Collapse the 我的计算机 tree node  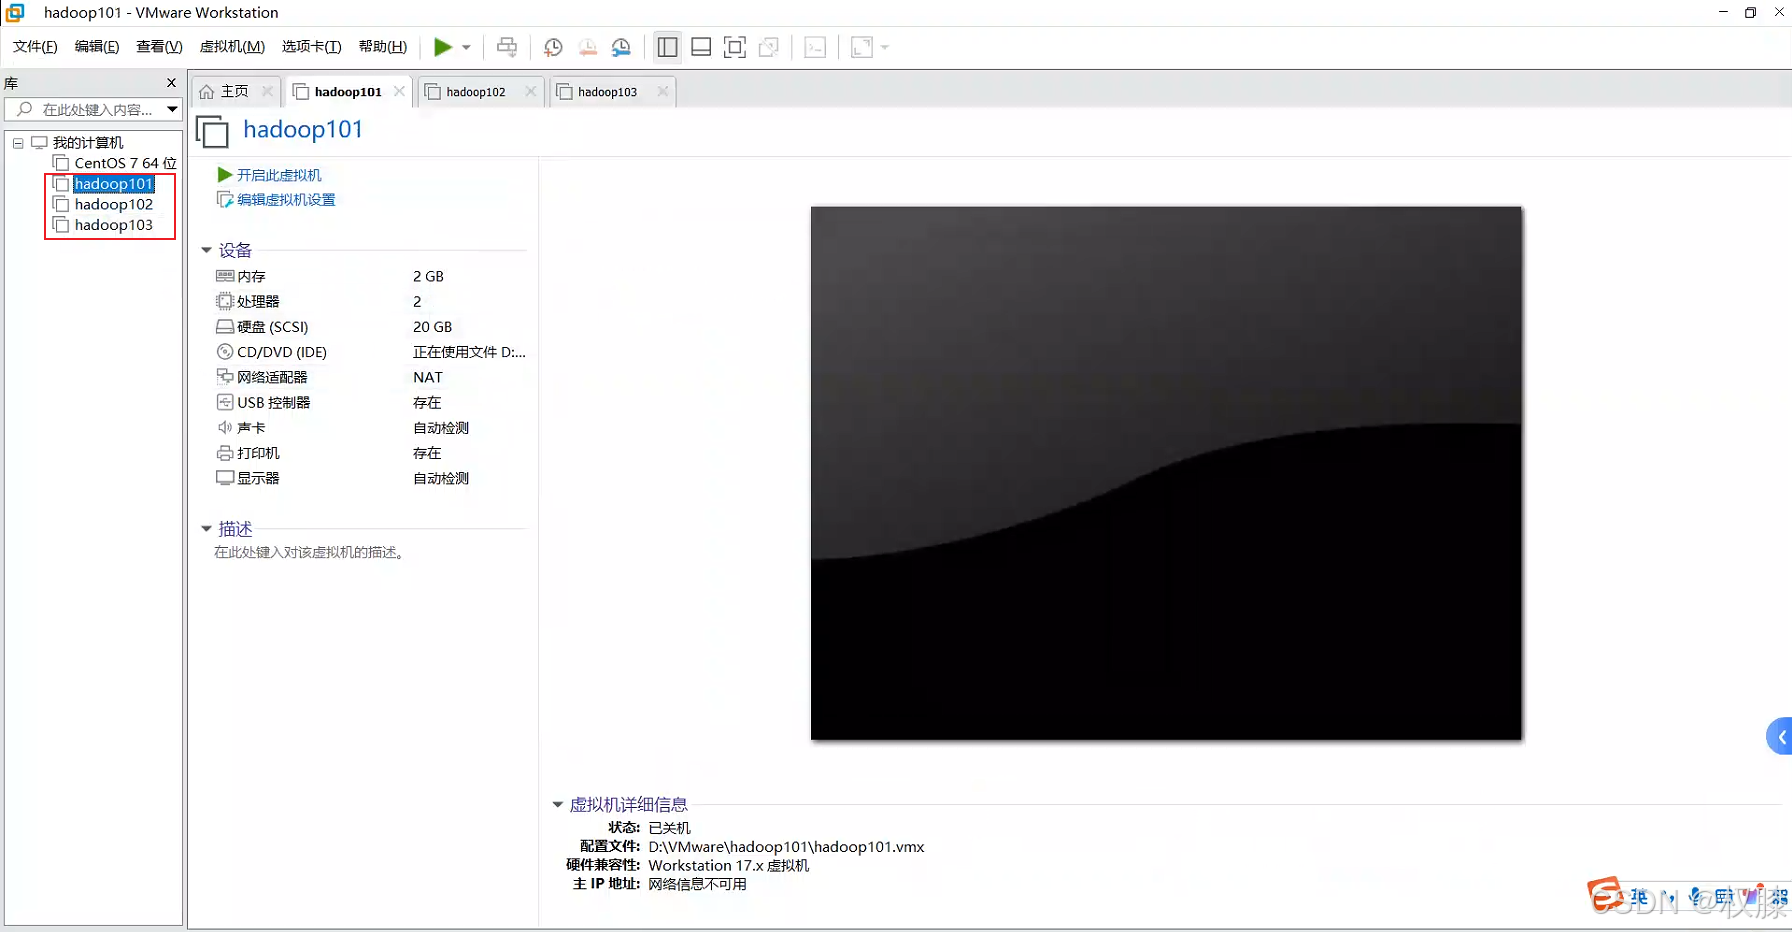click(x=18, y=143)
